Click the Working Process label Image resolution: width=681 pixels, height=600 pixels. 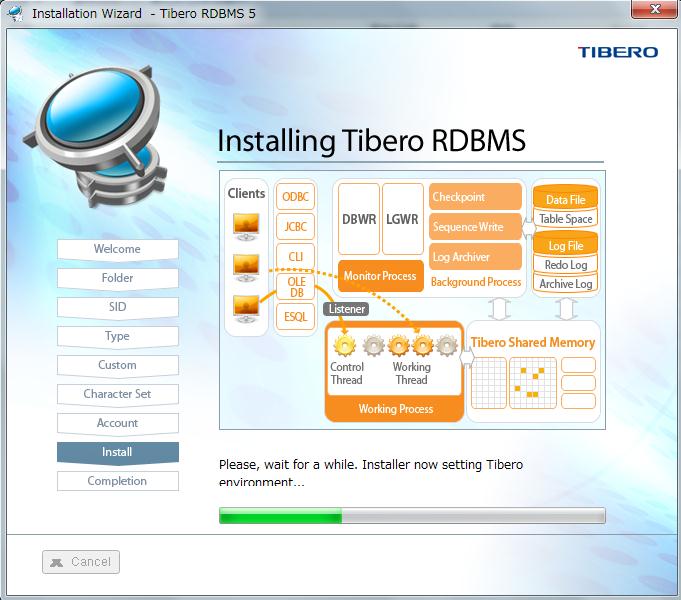[396, 409]
